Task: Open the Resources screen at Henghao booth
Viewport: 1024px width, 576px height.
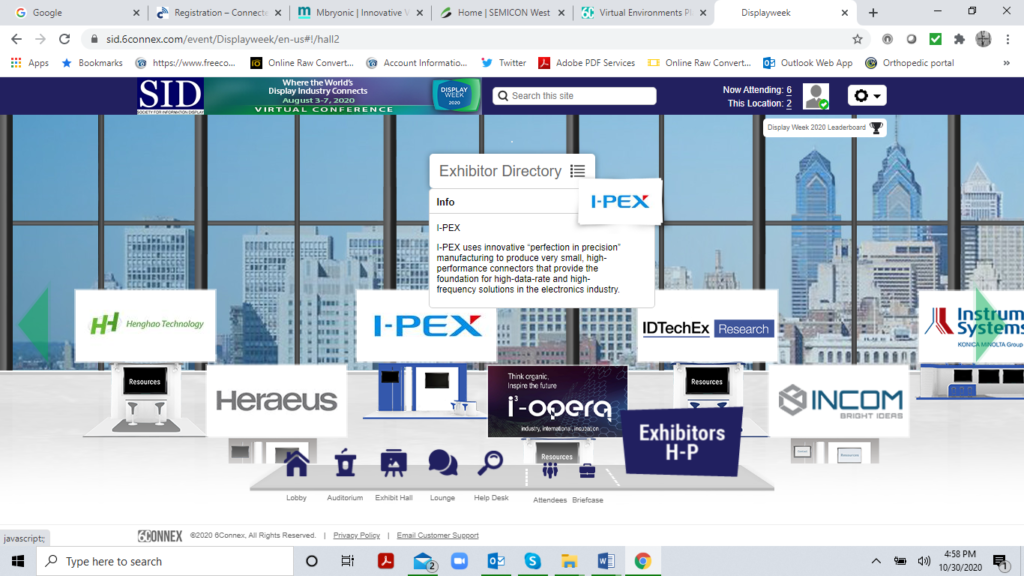Action: click(x=144, y=381)
